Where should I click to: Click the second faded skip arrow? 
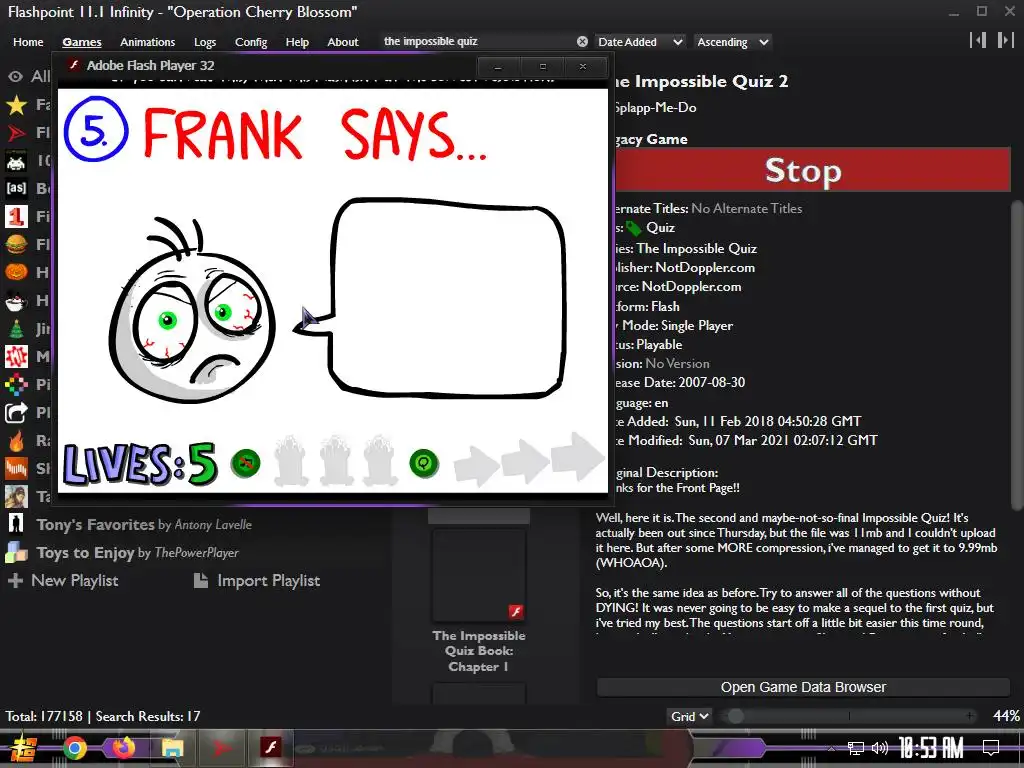tap(524, 461)
